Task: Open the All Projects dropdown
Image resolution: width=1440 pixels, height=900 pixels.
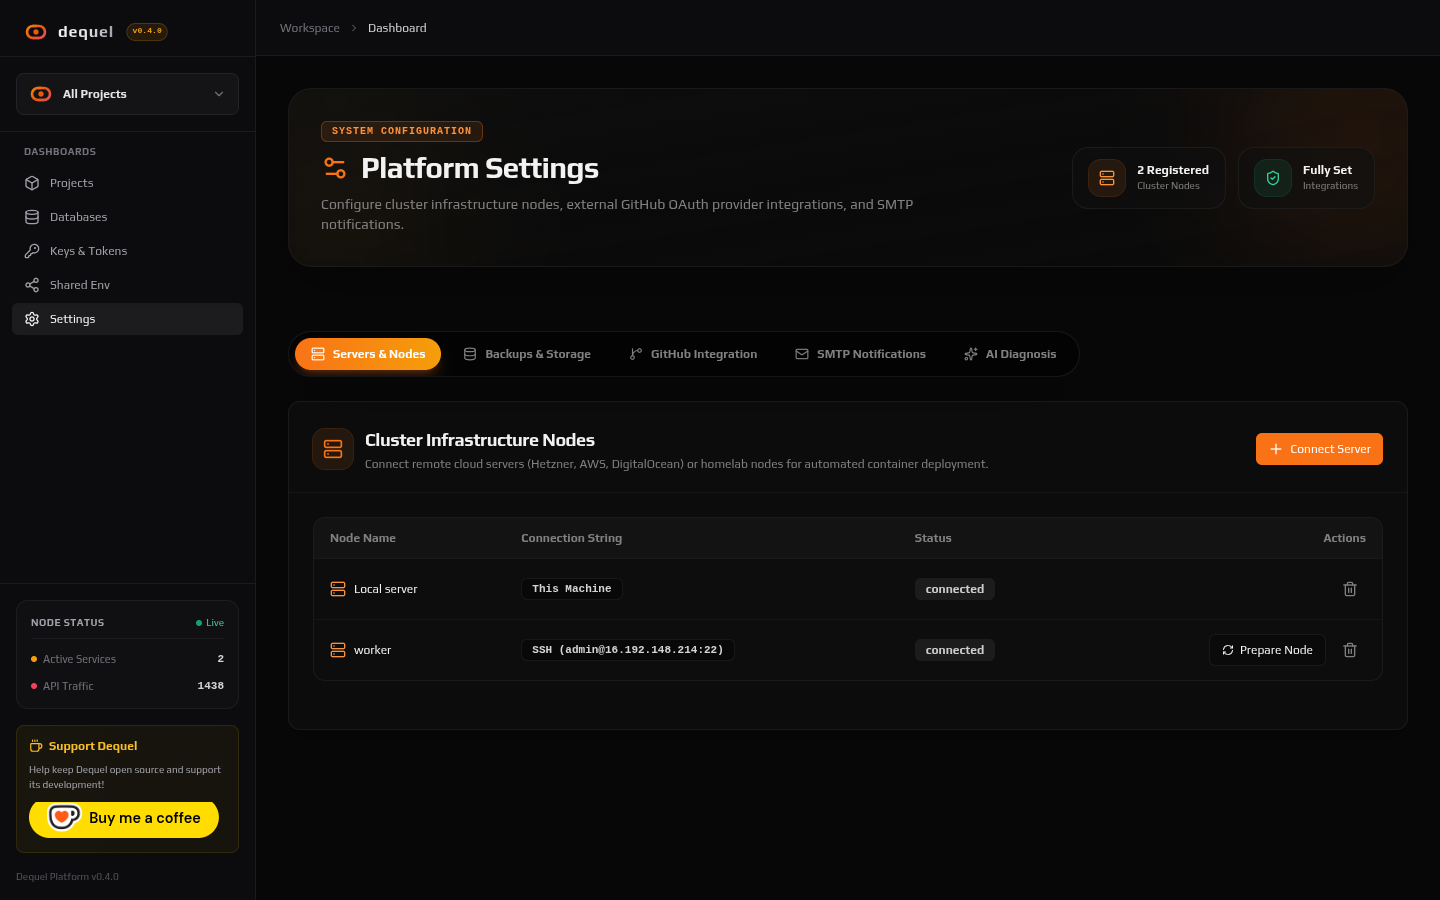Action: tap(127, 94)
